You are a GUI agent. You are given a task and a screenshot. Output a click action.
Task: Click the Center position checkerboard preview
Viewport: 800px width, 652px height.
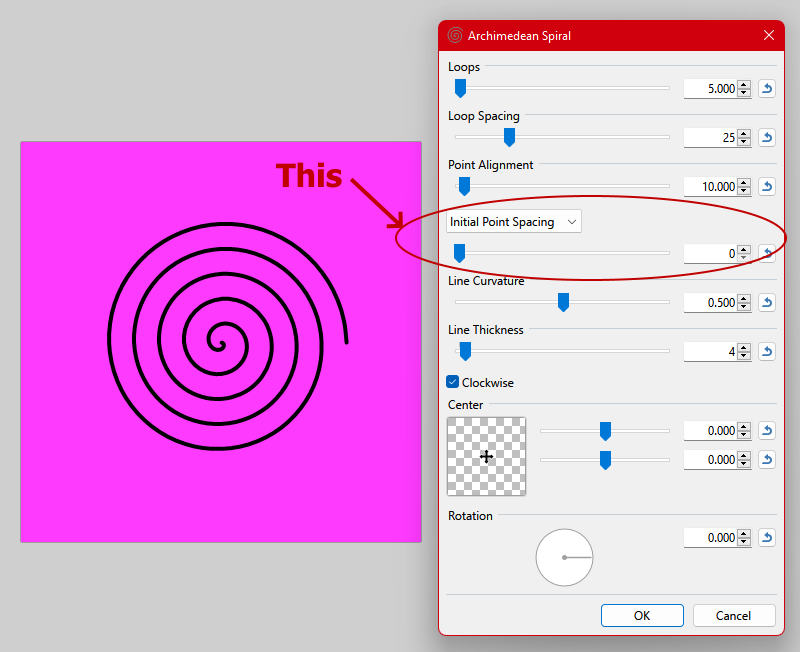coord(486,456)
